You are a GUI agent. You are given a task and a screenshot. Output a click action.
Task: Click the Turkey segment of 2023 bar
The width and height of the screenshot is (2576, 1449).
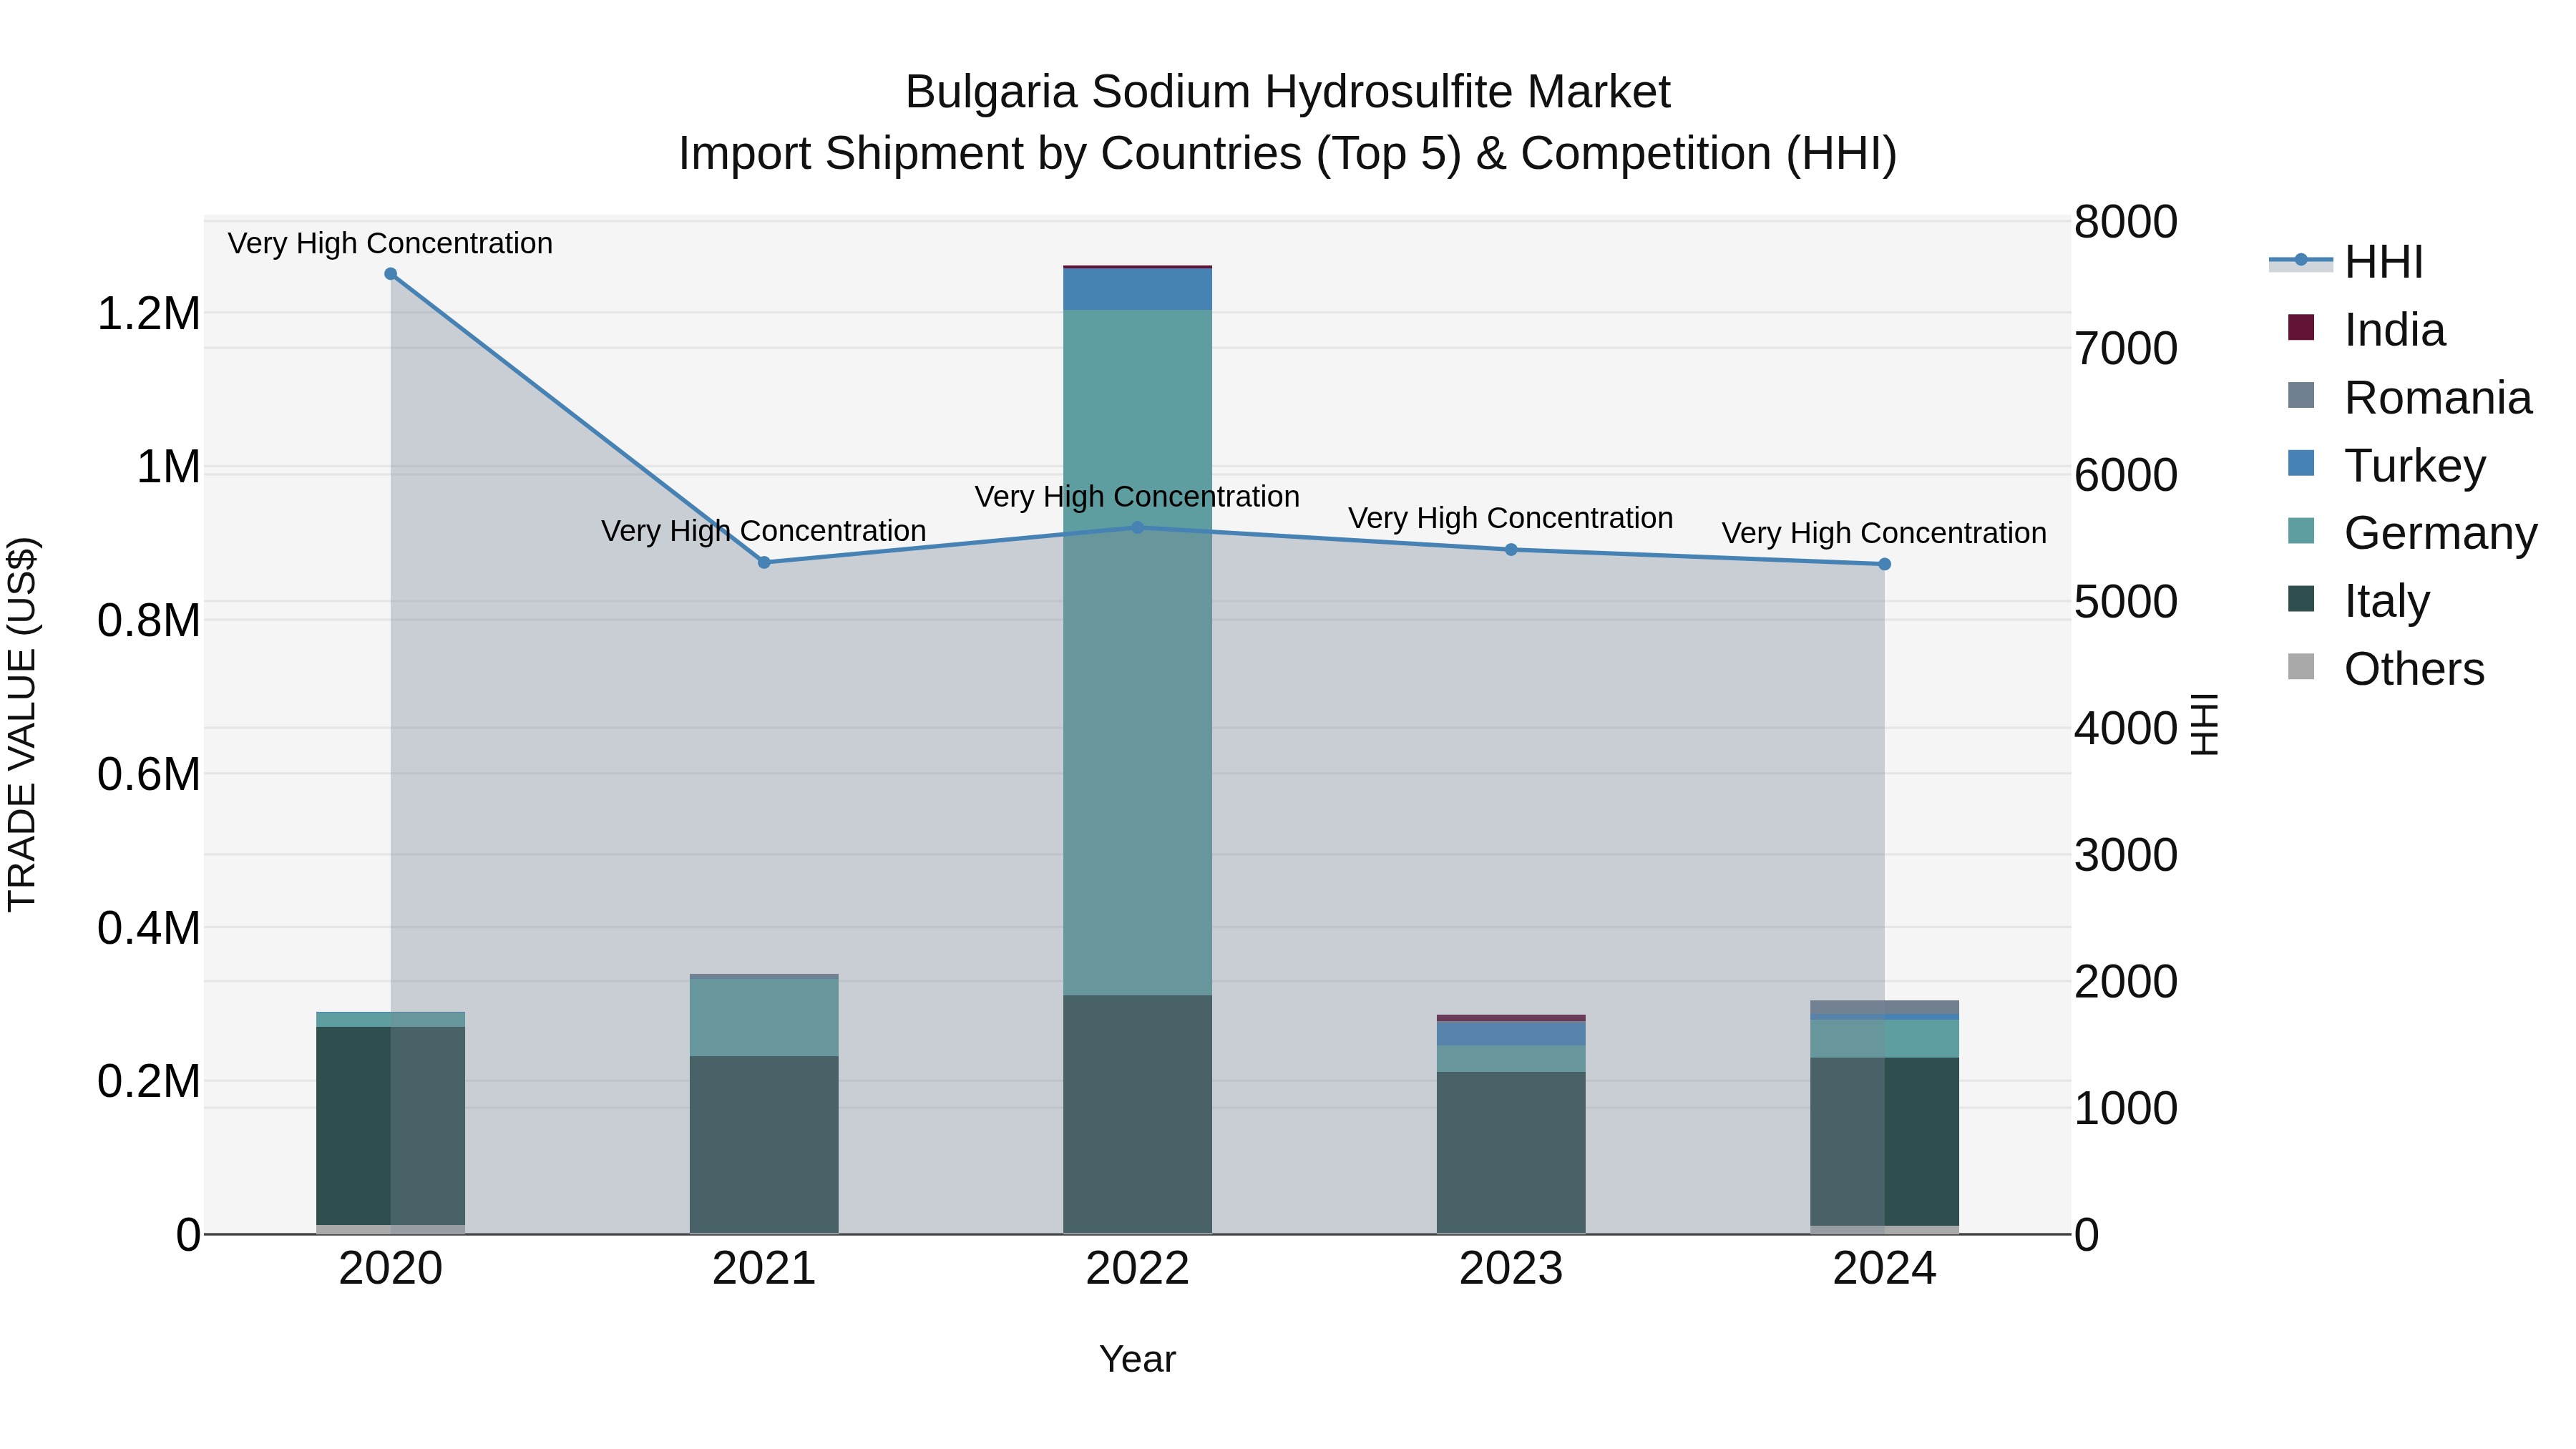coord(1511,1034)
